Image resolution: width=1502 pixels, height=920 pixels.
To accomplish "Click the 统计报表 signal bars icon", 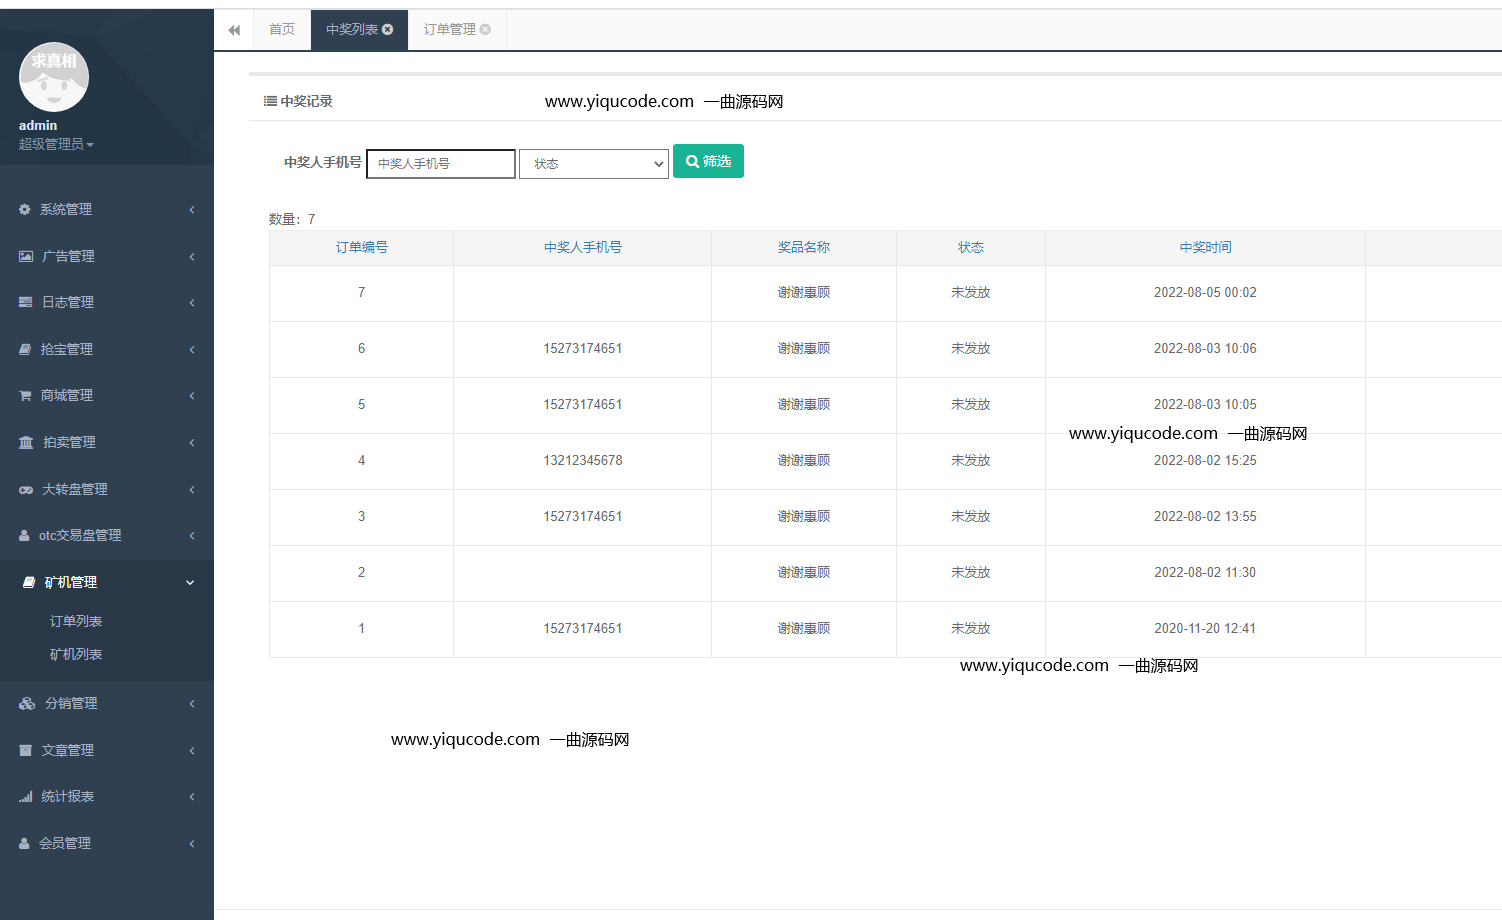I will click(x=26, y=796).
